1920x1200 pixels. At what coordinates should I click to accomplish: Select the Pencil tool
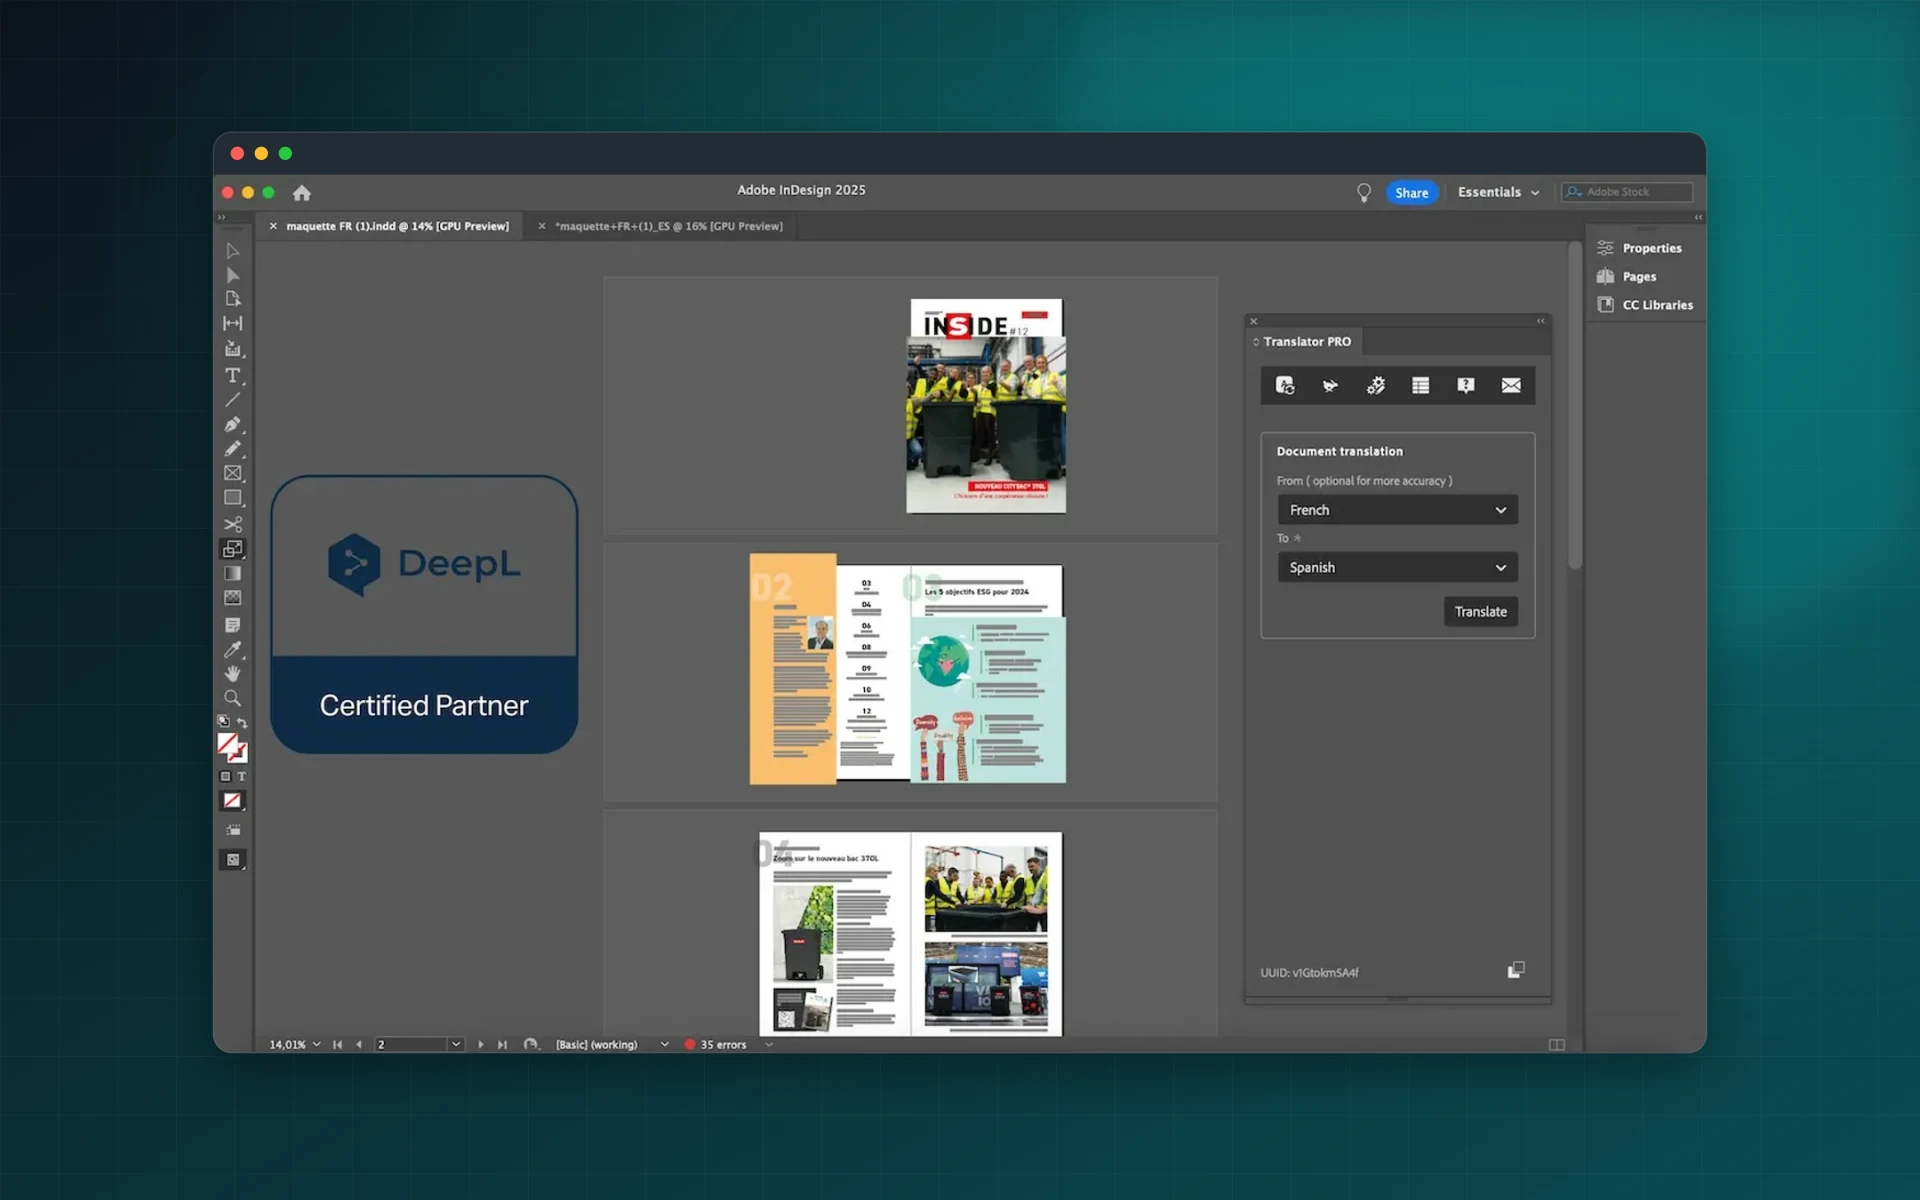point(232,449)
